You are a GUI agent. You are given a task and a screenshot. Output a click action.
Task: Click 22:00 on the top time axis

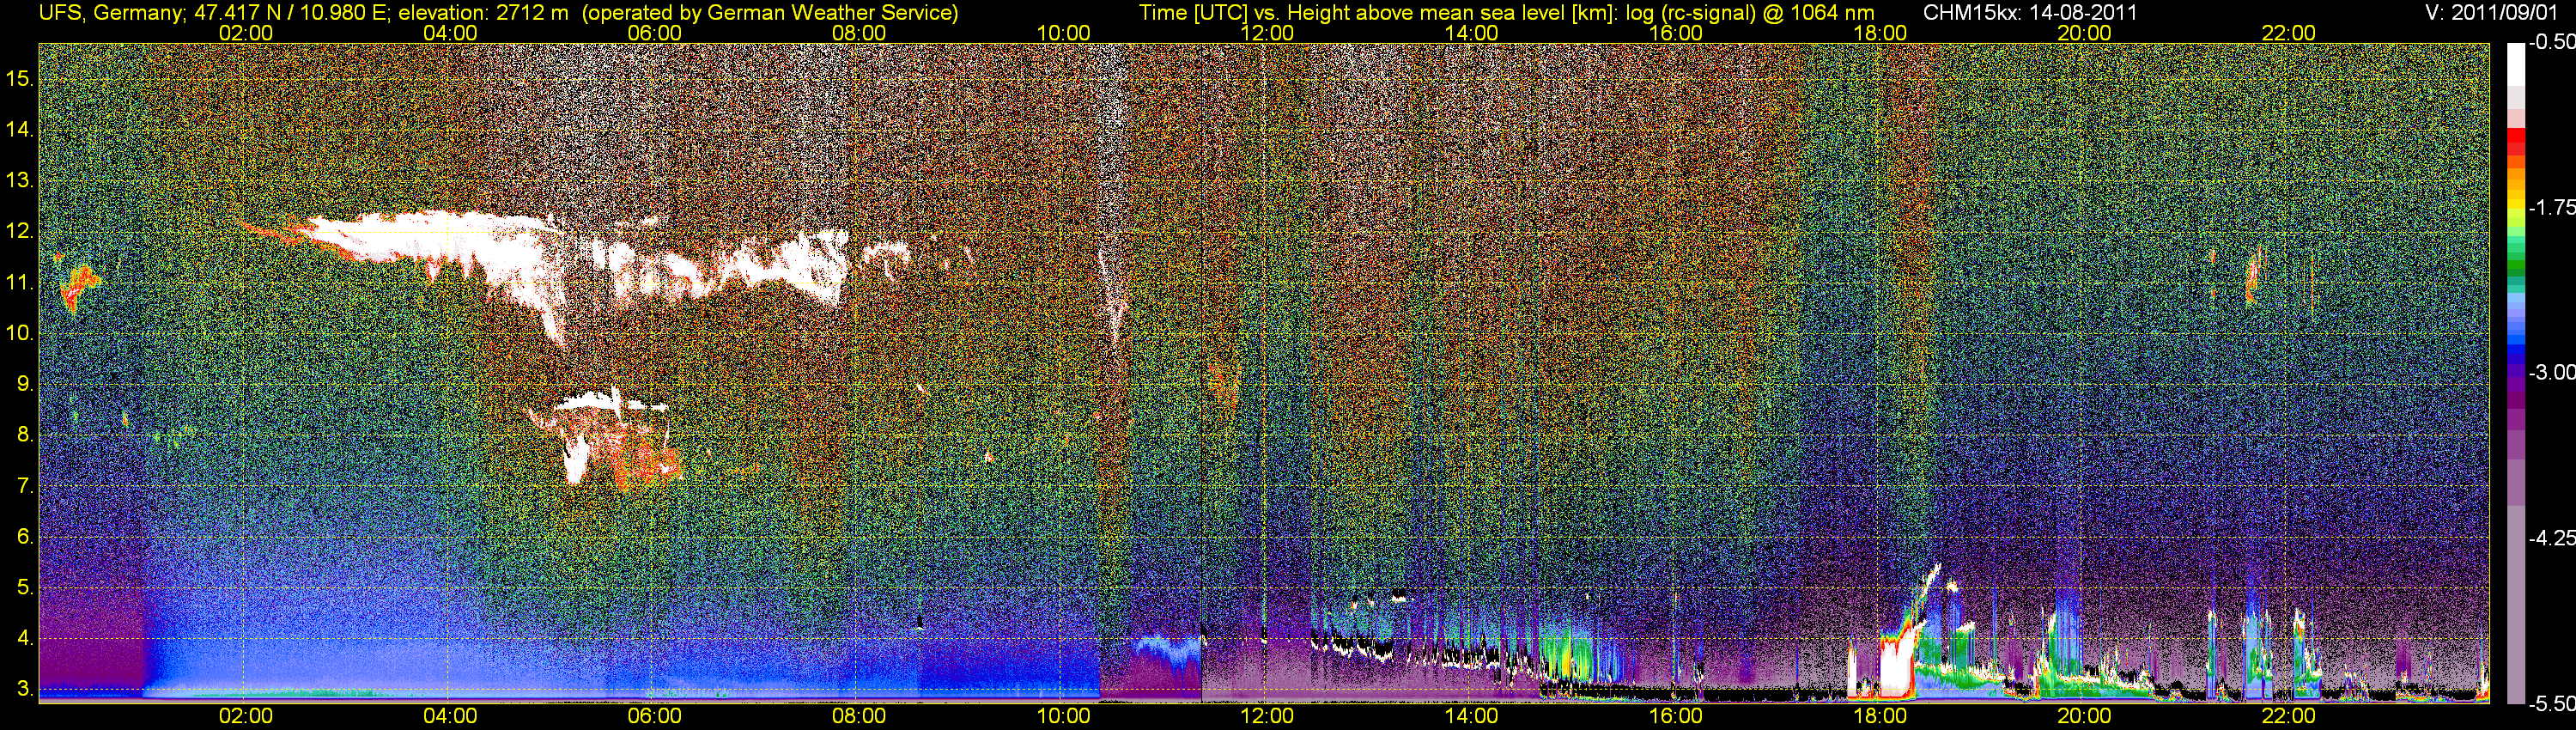pos(2289,33)
